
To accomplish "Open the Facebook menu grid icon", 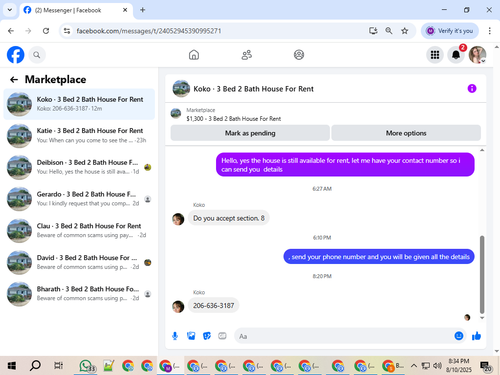I will tap(435, 55).
